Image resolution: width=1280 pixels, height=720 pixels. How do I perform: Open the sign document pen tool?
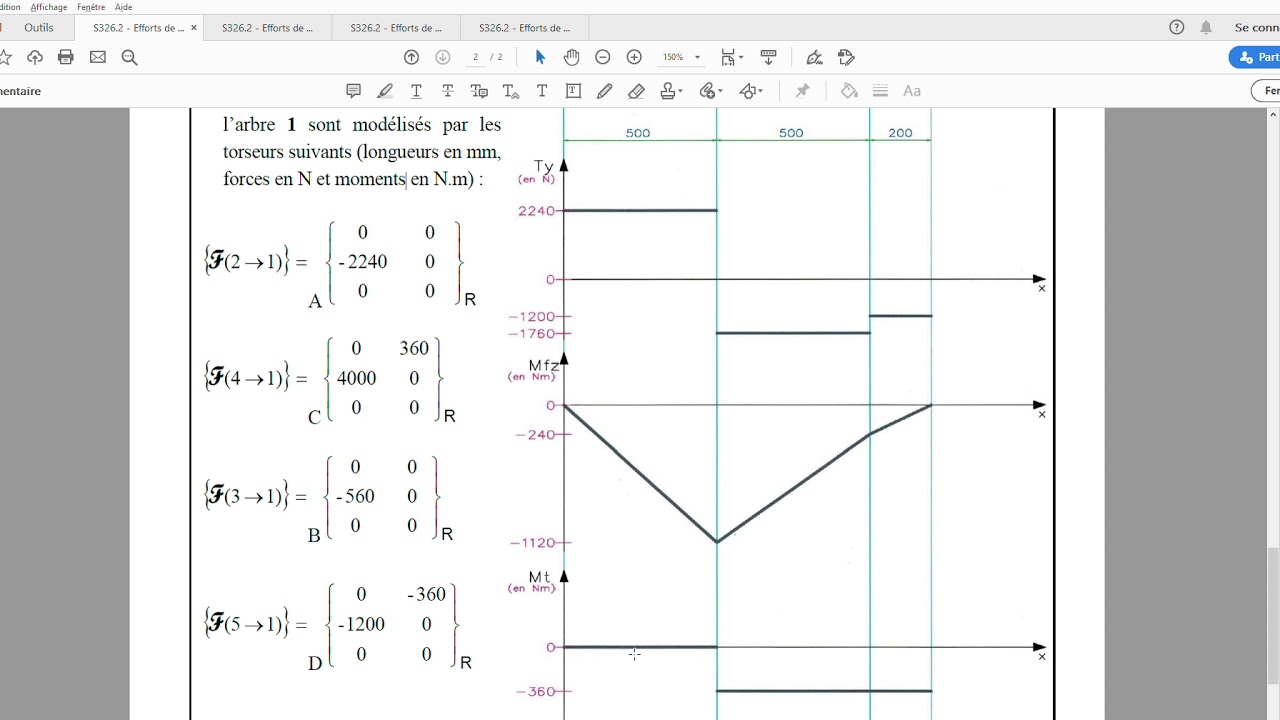[x=814, y=57]
